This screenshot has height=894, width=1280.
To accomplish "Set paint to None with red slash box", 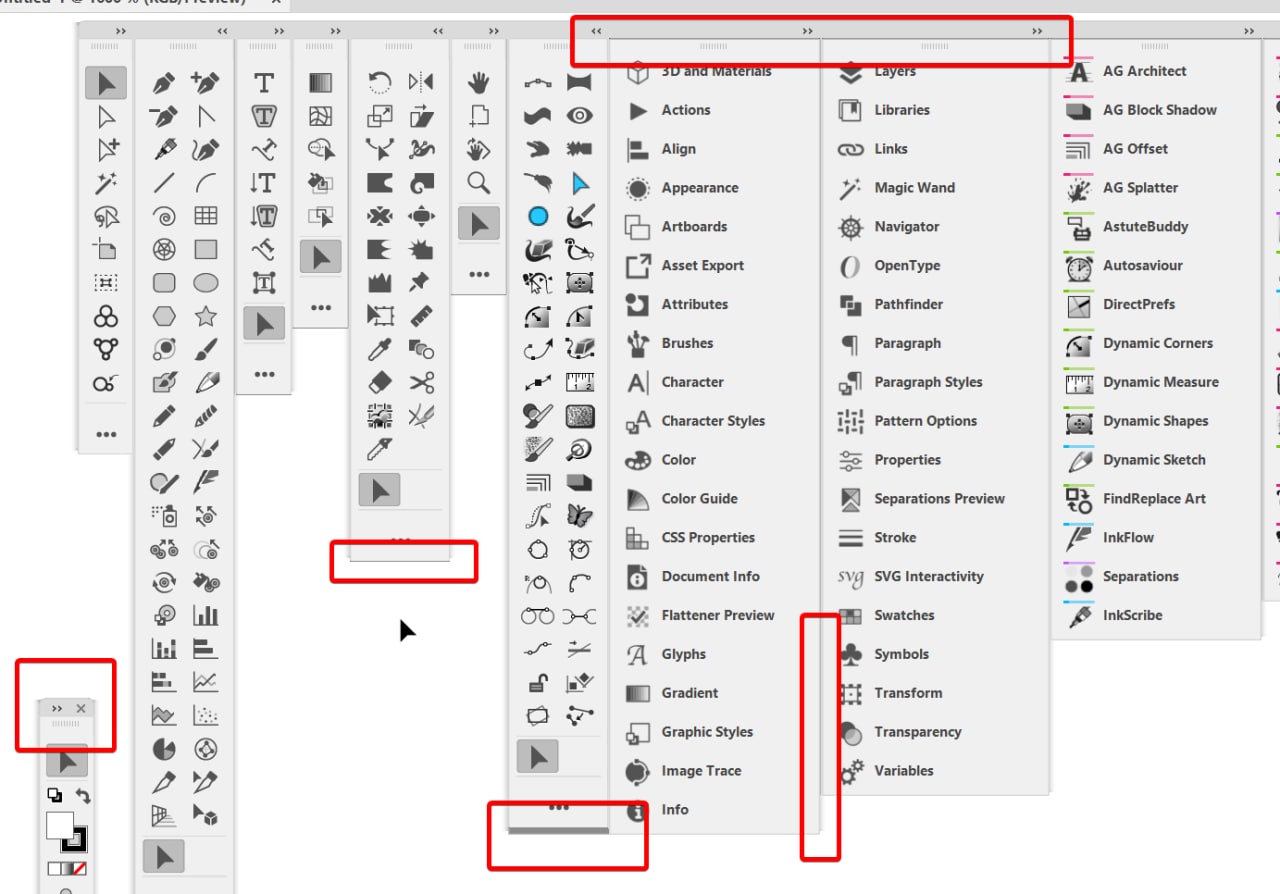I will coord(80,869).
